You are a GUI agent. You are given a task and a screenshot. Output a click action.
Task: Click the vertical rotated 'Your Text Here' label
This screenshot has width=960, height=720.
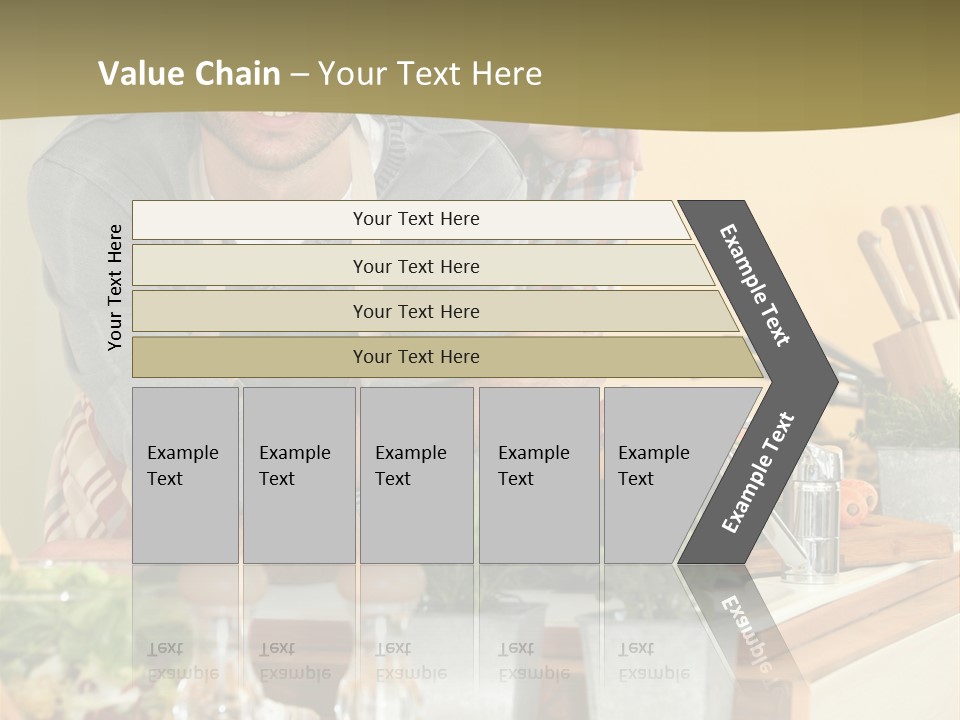coord(115,287)
